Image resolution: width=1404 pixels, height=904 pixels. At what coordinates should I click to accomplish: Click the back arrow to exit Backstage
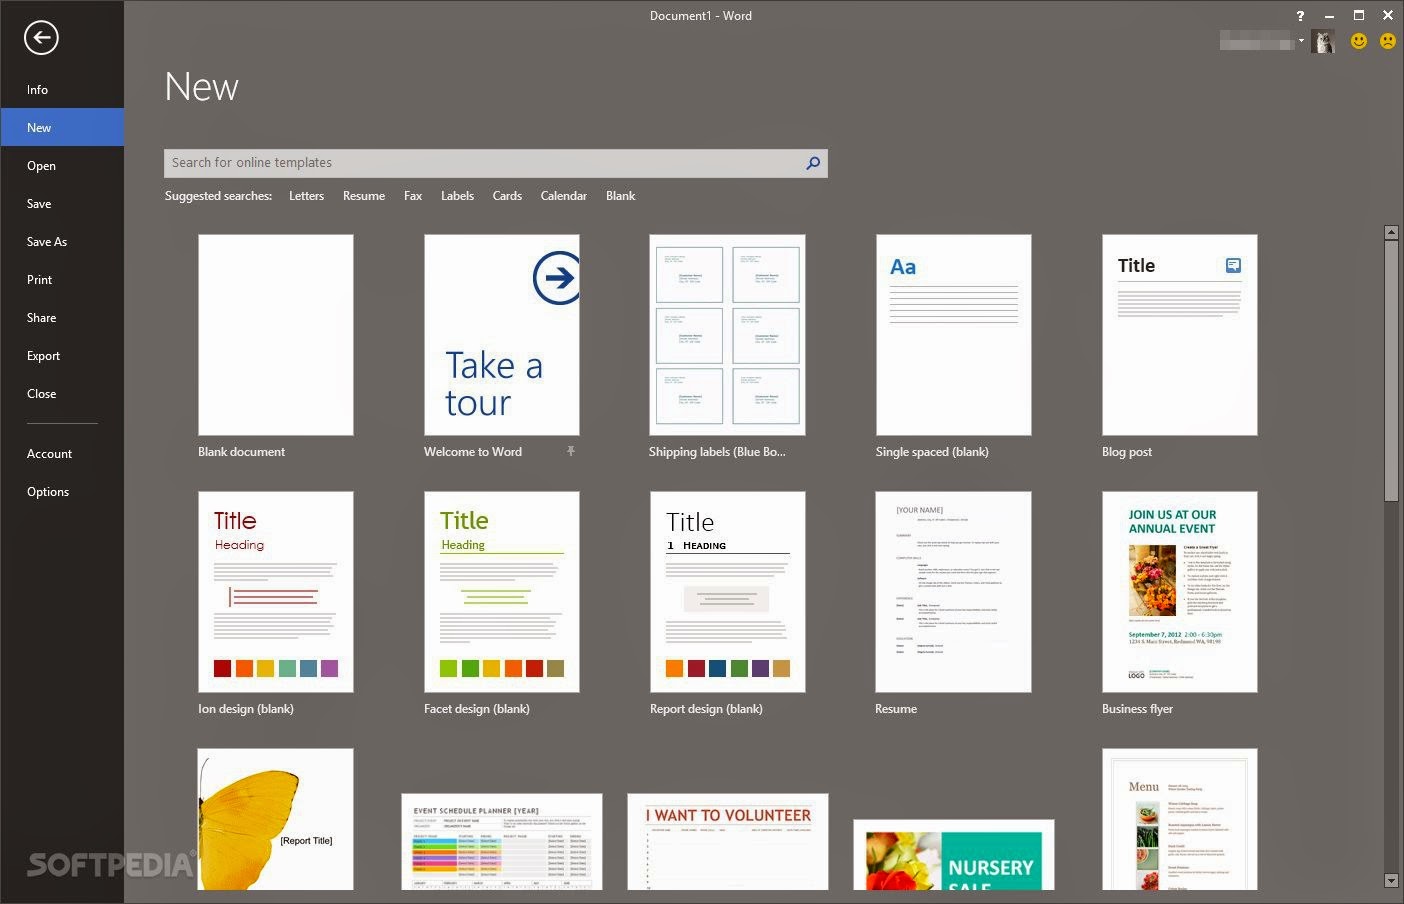[x=41, y=38]
